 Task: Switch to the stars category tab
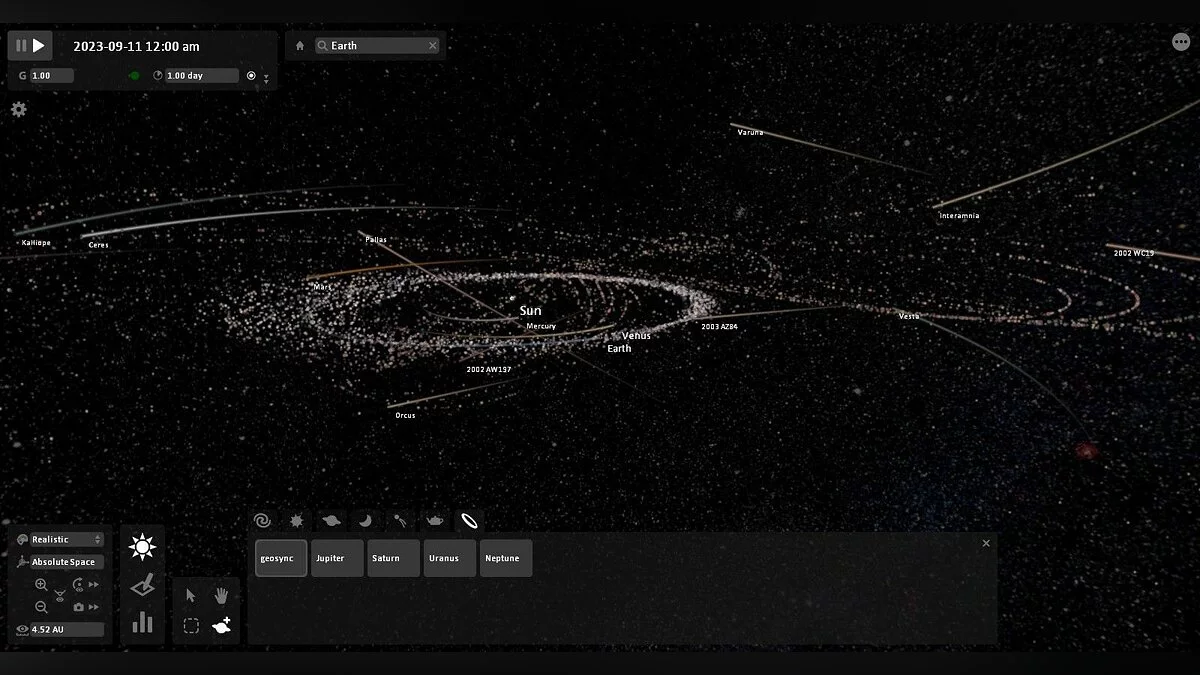(x=296, y=521)
